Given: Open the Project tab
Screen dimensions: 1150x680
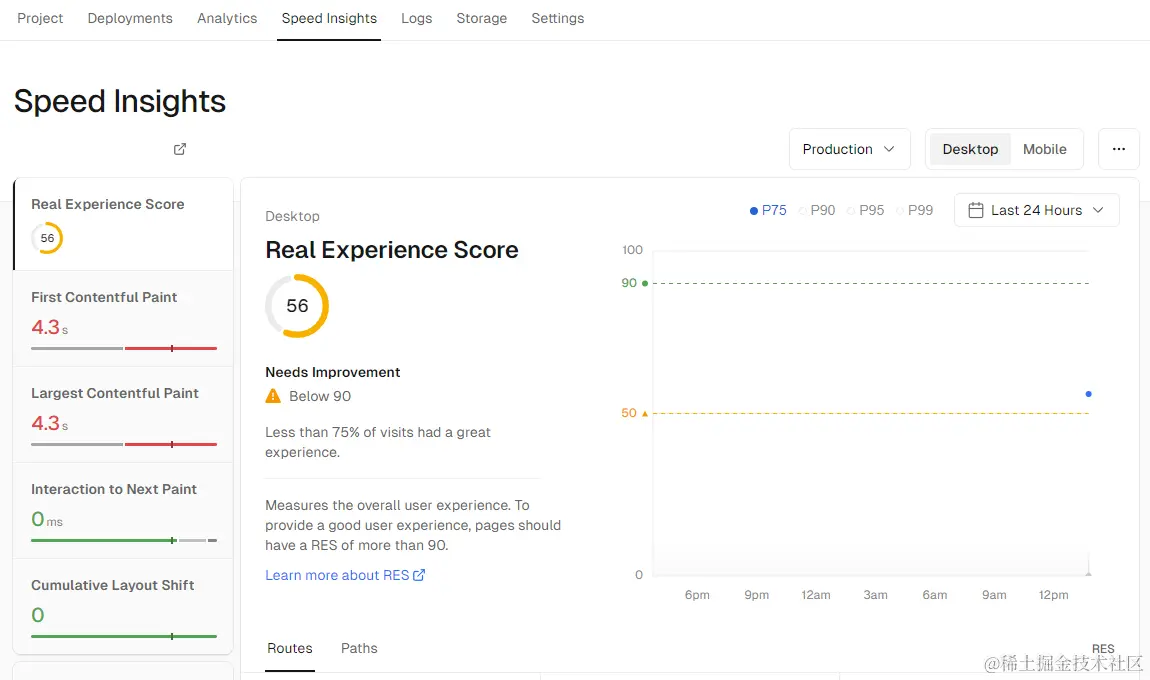Looking at the screenshot, I should pos(40,18).
